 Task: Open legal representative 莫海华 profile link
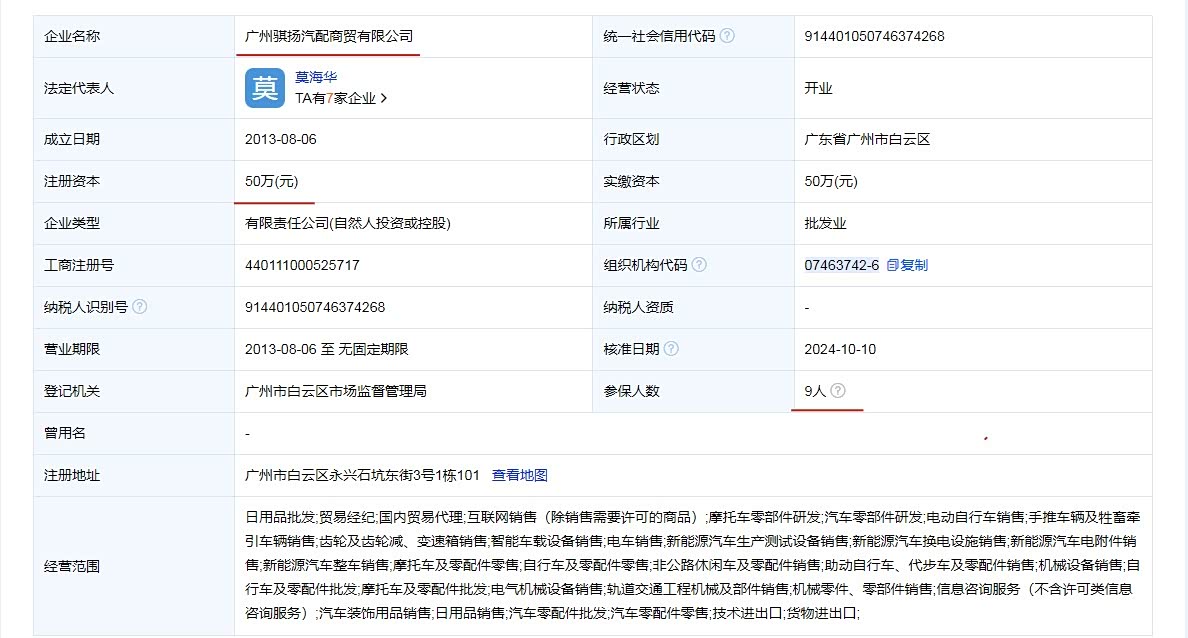316,77
